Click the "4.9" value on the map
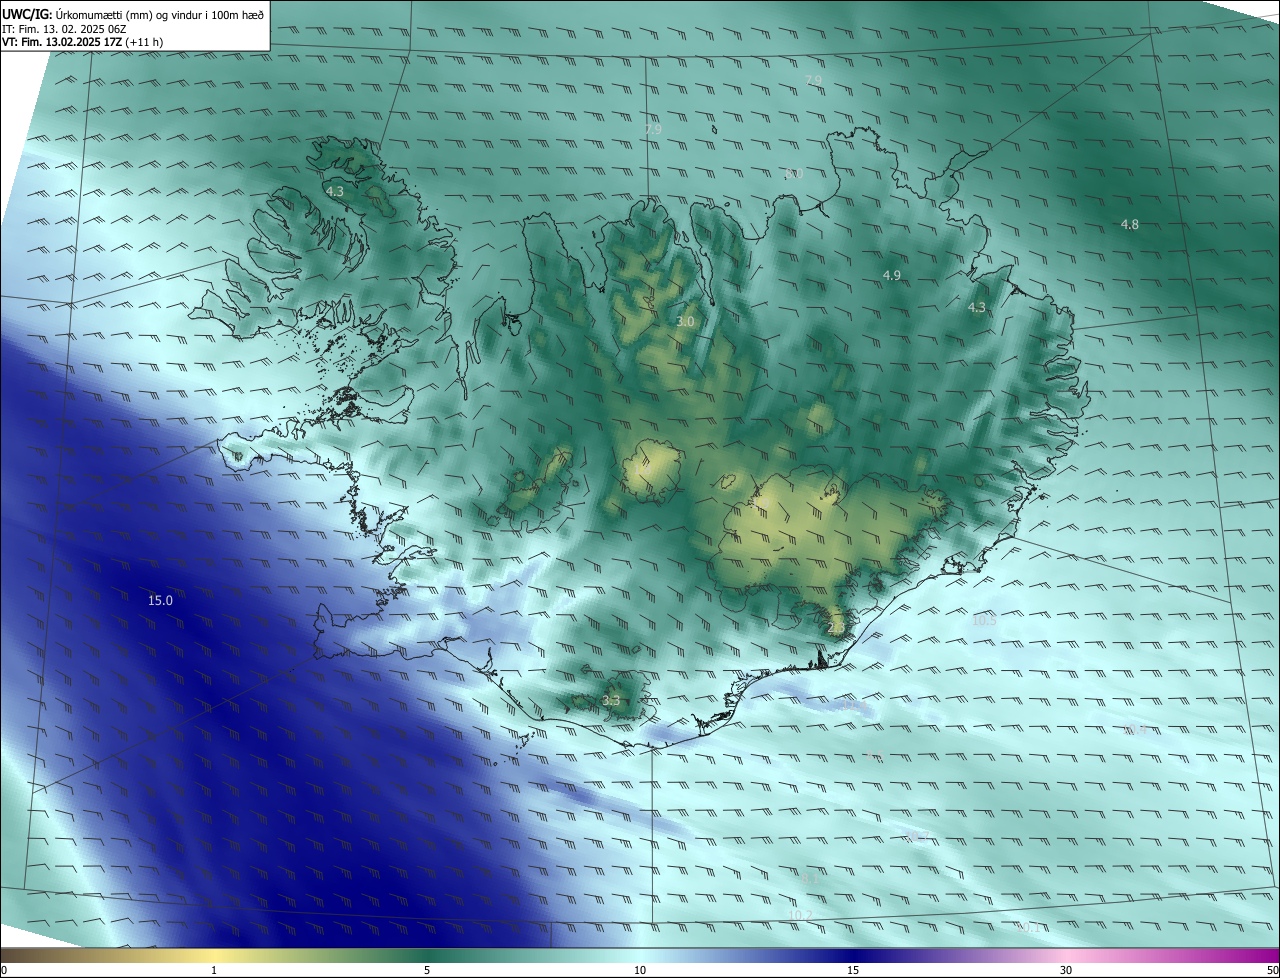 click(892, 275)
